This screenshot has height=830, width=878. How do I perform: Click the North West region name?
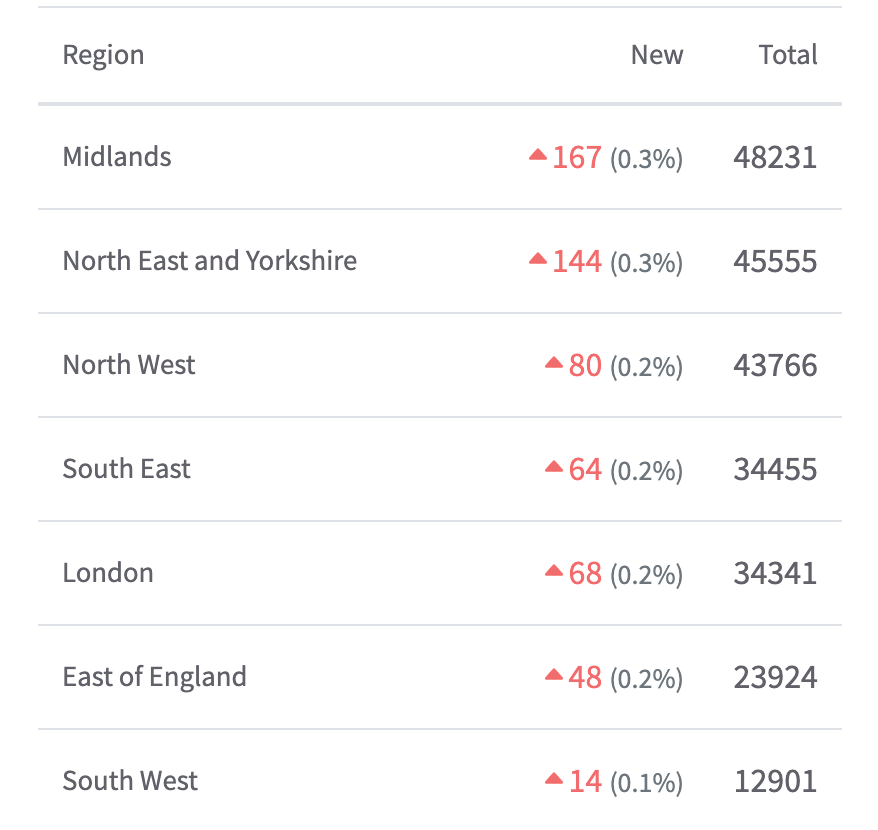pos(129,365)
